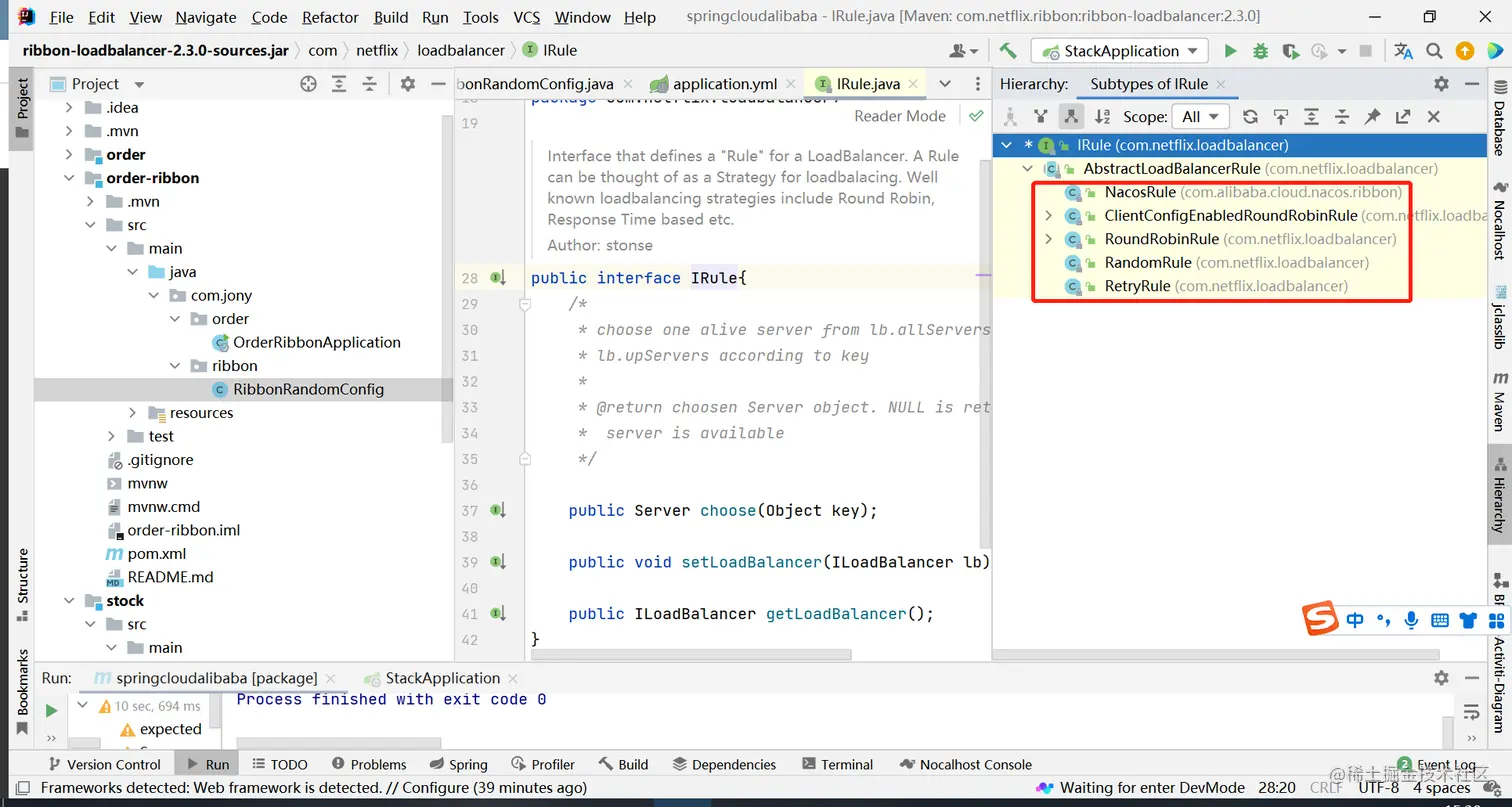
Task: Close the hierarchy view with X icon
Action: (x=1433, y=117)
